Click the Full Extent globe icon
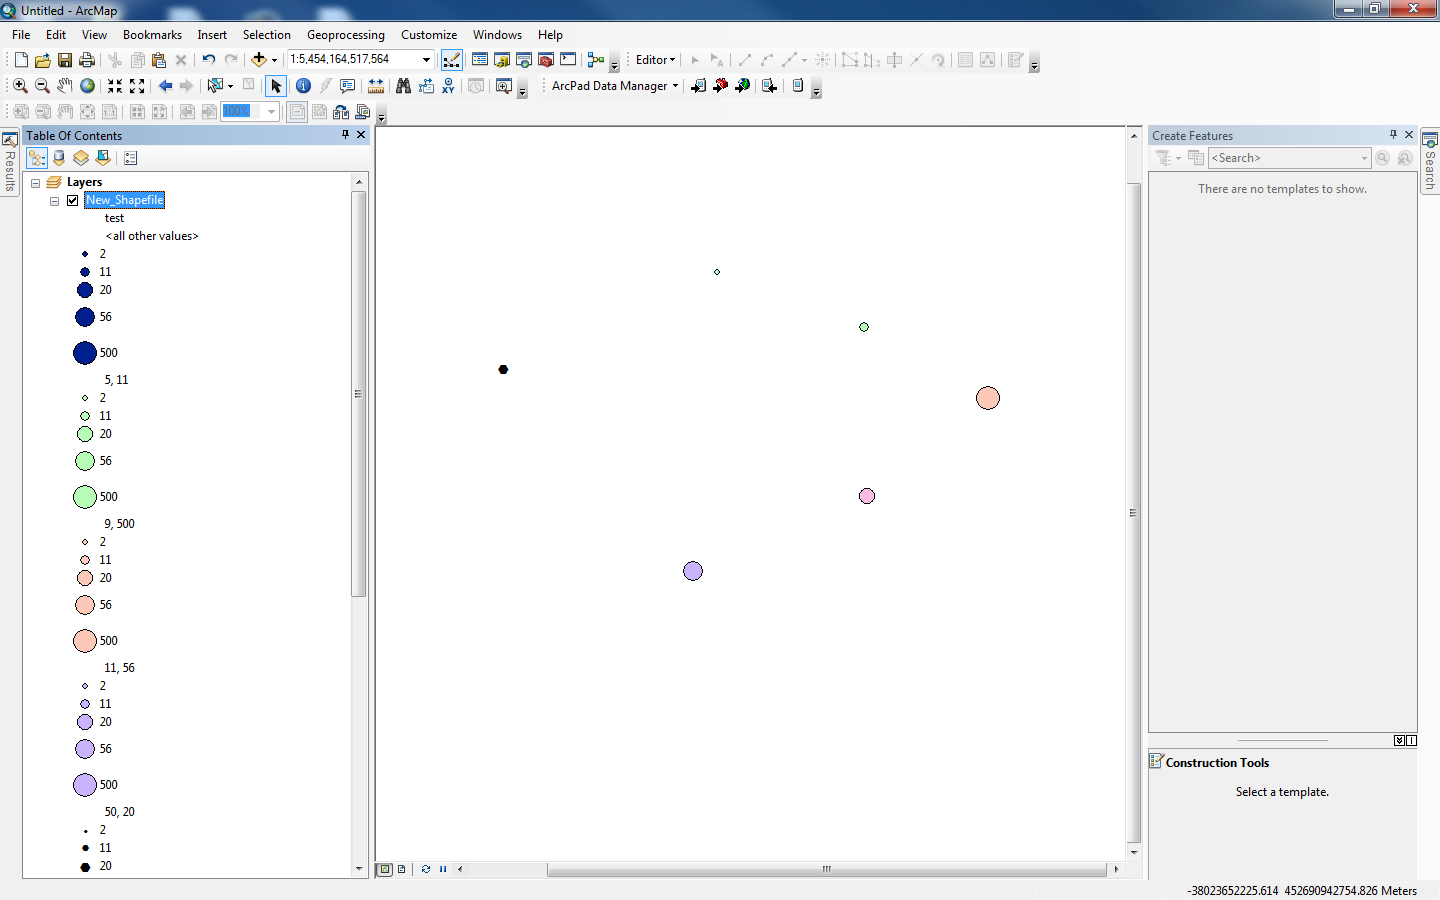 click(87, 86)
